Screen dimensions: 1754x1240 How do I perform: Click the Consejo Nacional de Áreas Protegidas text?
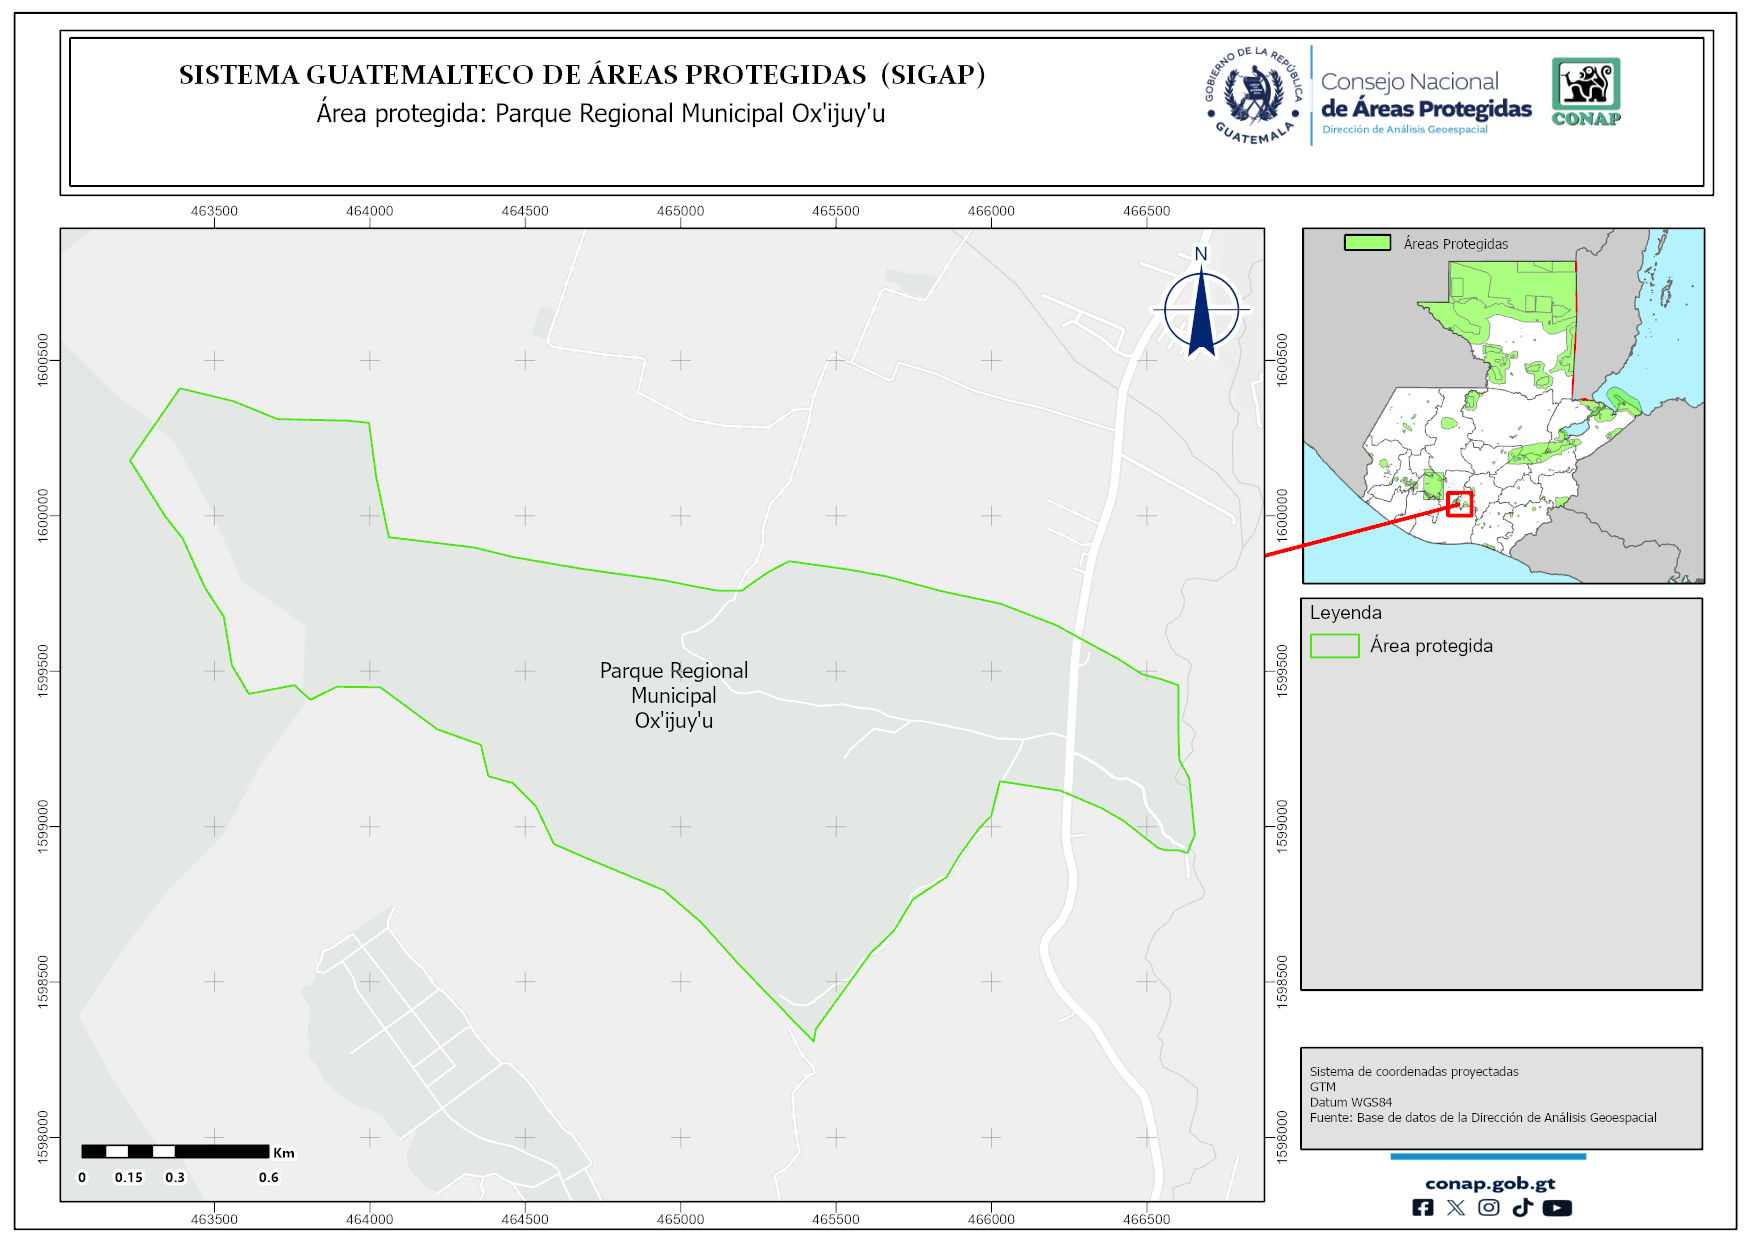pos(1425,97)
